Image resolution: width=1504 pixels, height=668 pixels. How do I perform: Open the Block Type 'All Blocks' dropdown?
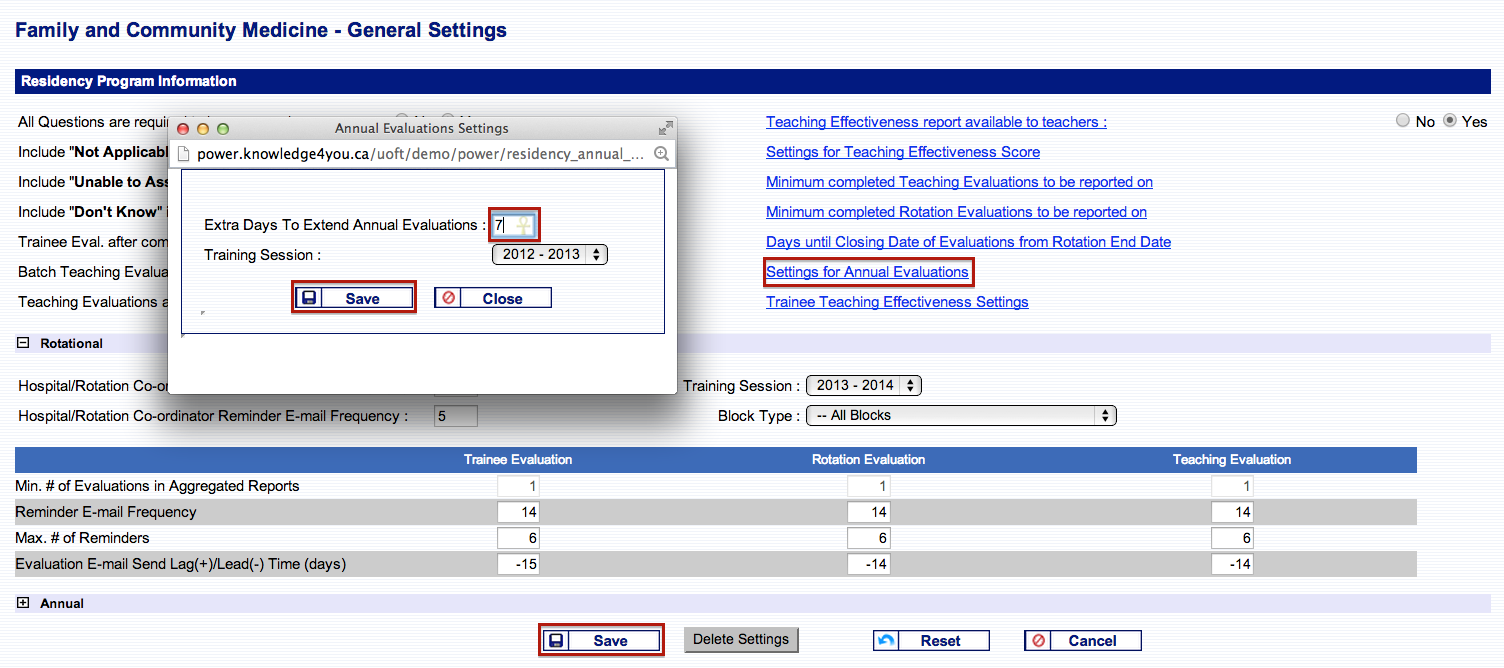pyautogui.click(x=960, y=415)
